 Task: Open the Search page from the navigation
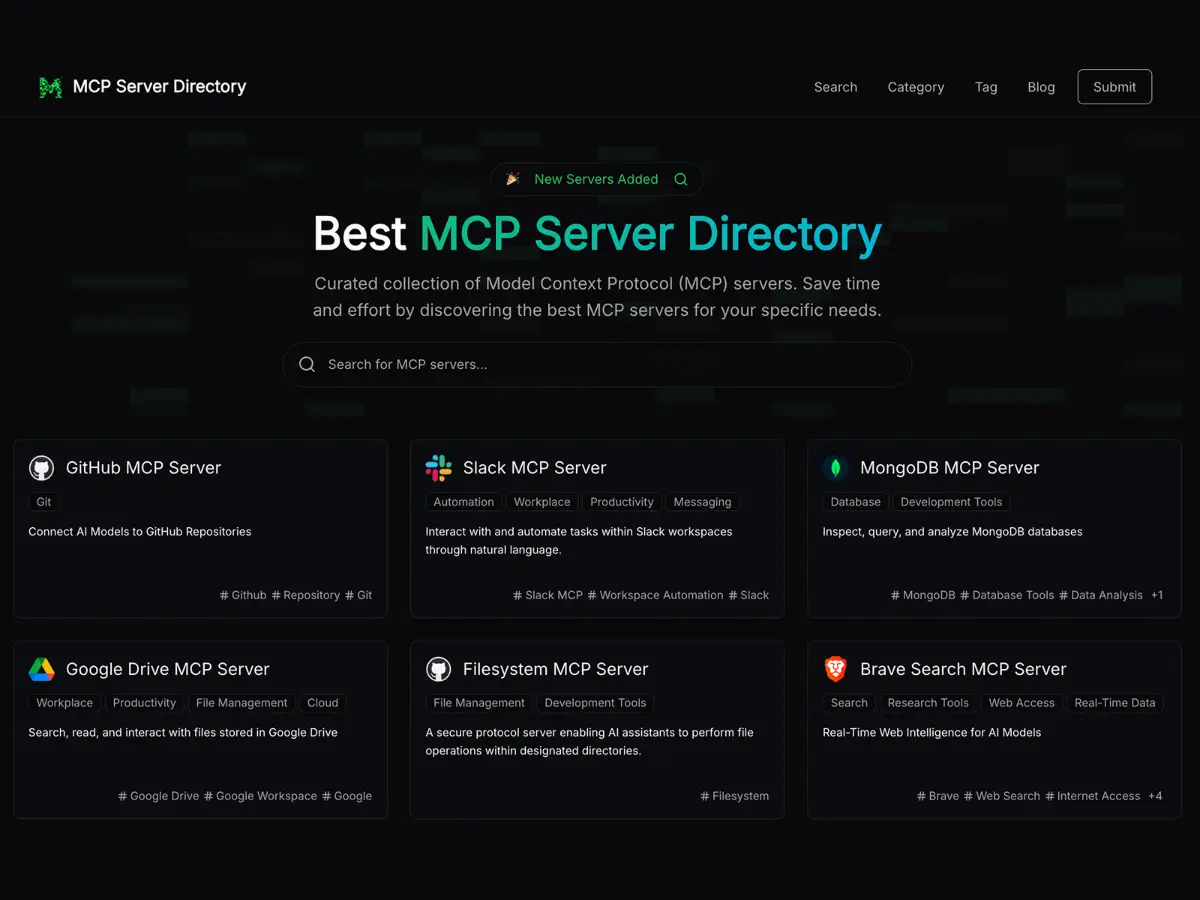836,87
